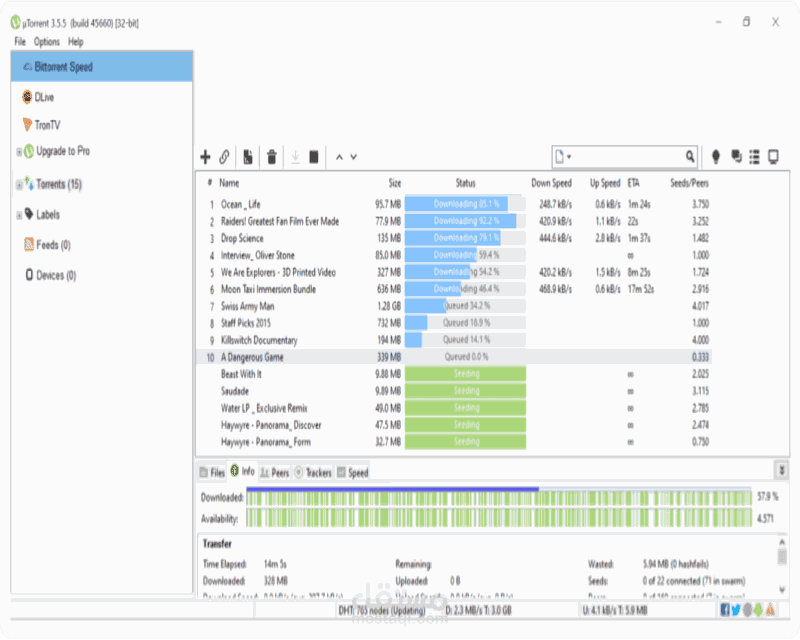Click the Transfer panel scrollbar thumb

(782, 556)
